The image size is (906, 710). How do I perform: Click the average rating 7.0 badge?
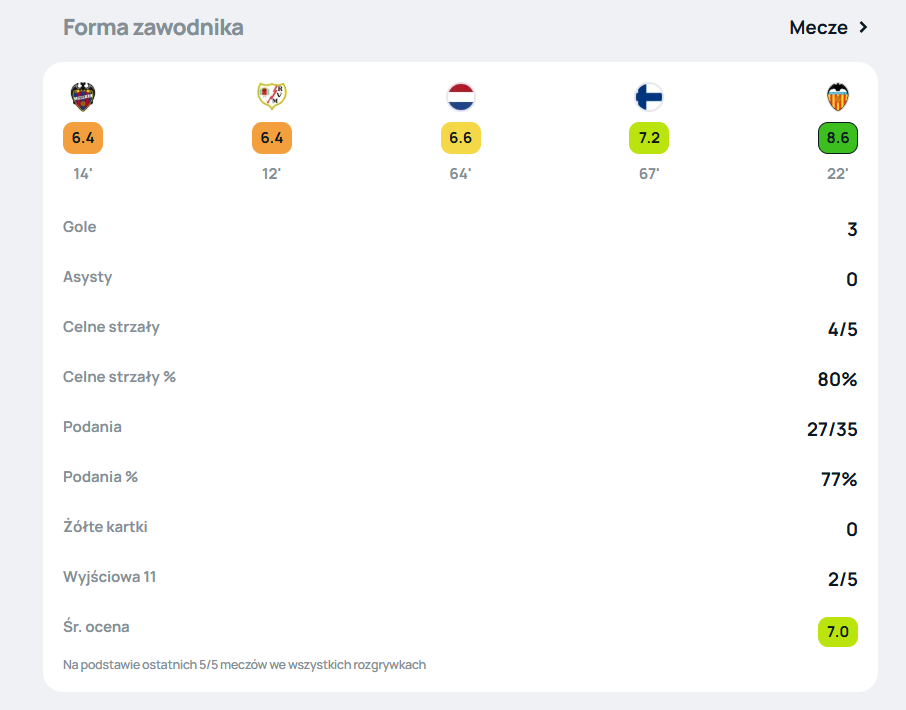pos(838,631)
